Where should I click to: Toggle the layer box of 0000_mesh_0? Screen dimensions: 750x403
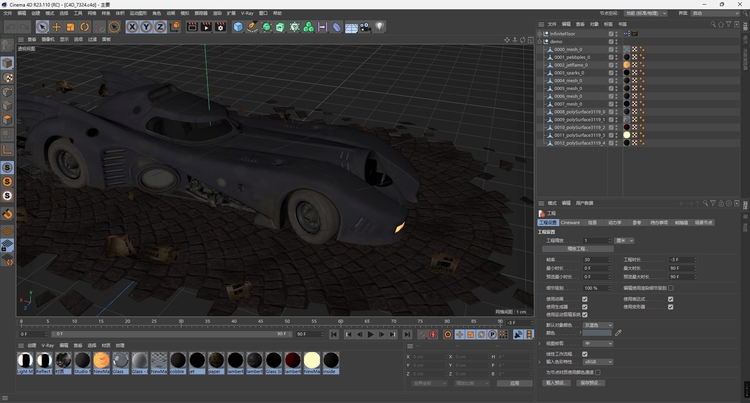[x=611, y=49]
